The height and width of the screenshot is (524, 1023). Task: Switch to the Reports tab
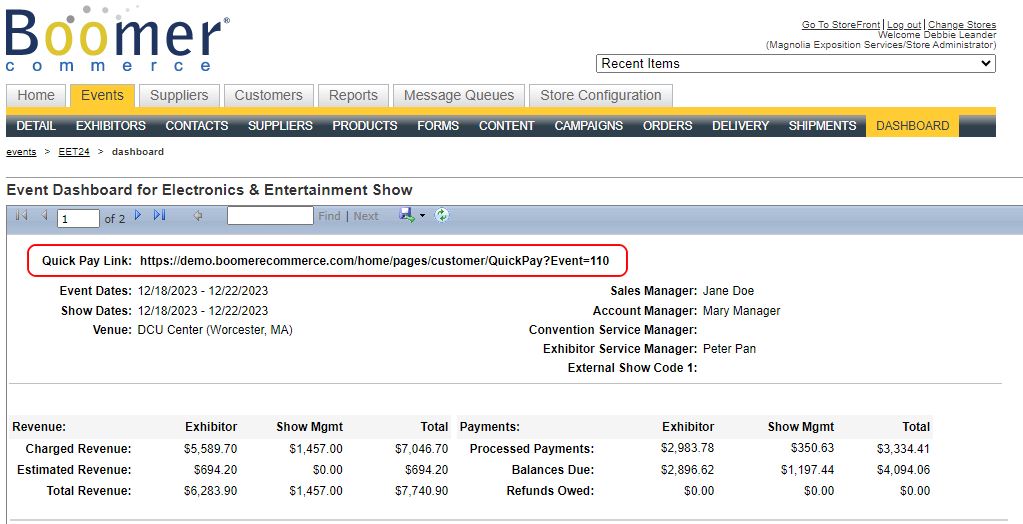pyautogui.click(x=353, y=96)
